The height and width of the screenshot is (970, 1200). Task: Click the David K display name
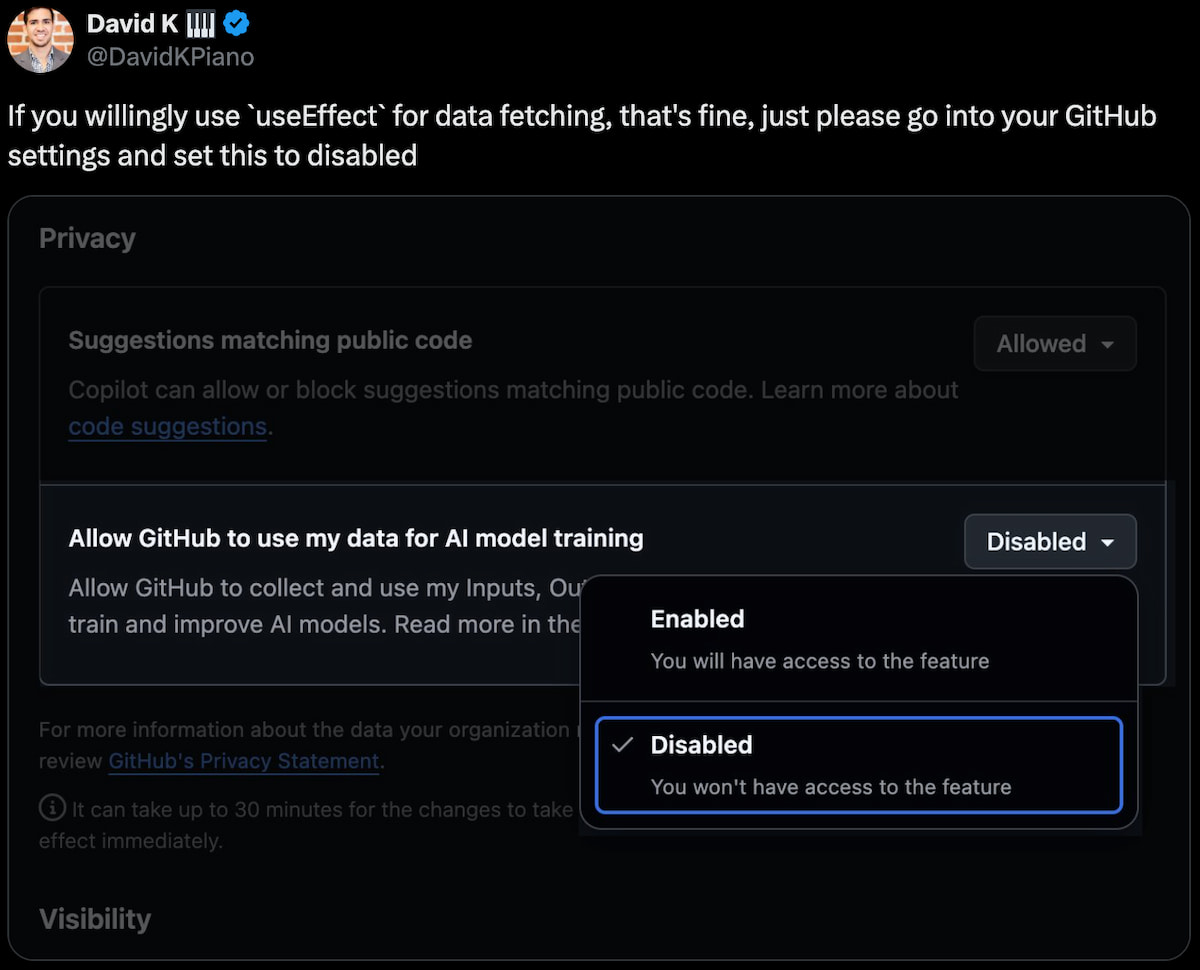click(133, 23)
